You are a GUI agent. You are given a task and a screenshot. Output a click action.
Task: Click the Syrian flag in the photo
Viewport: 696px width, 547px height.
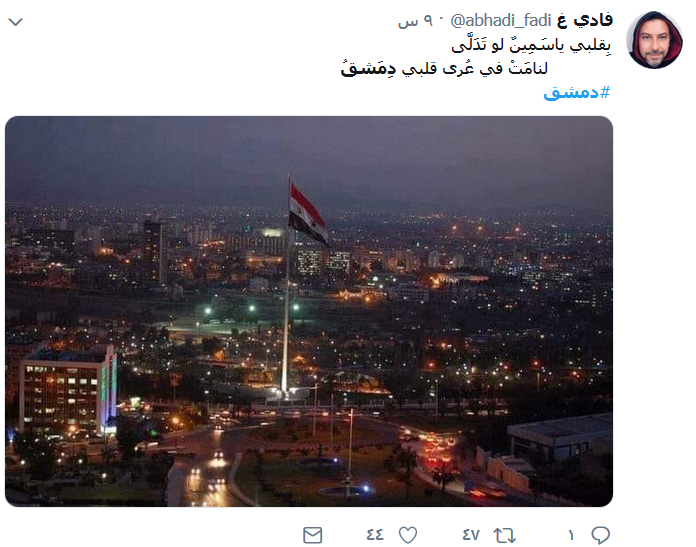pos(308,214)
